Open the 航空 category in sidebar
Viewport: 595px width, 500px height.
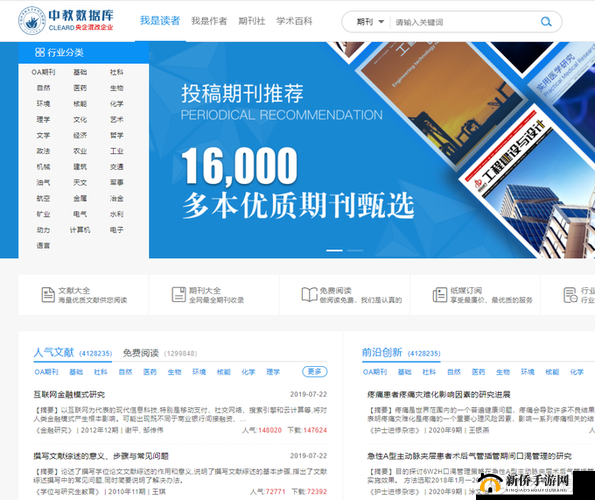(43, 198)
